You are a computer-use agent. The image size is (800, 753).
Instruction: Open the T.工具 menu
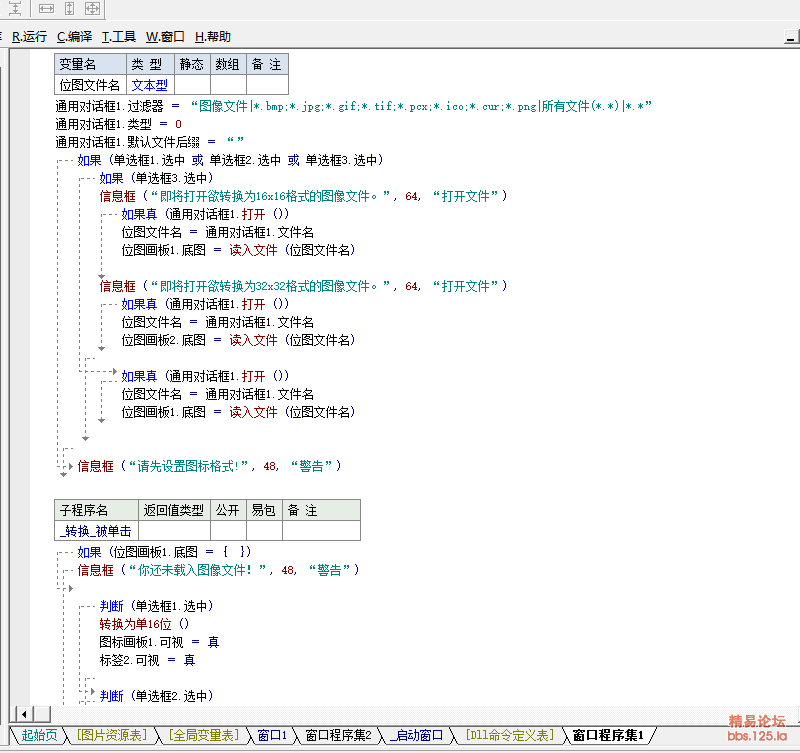[119, 37]
